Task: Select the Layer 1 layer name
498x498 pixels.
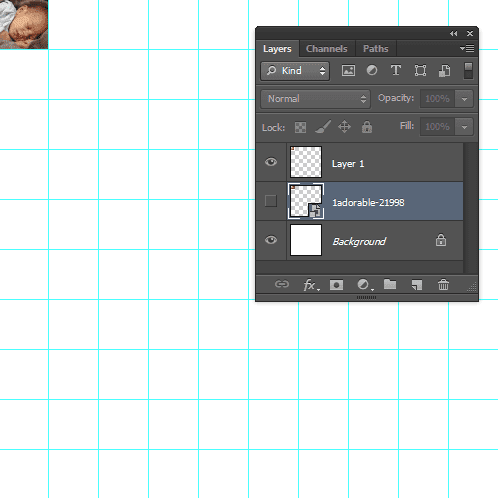Action: click(348, 164)
